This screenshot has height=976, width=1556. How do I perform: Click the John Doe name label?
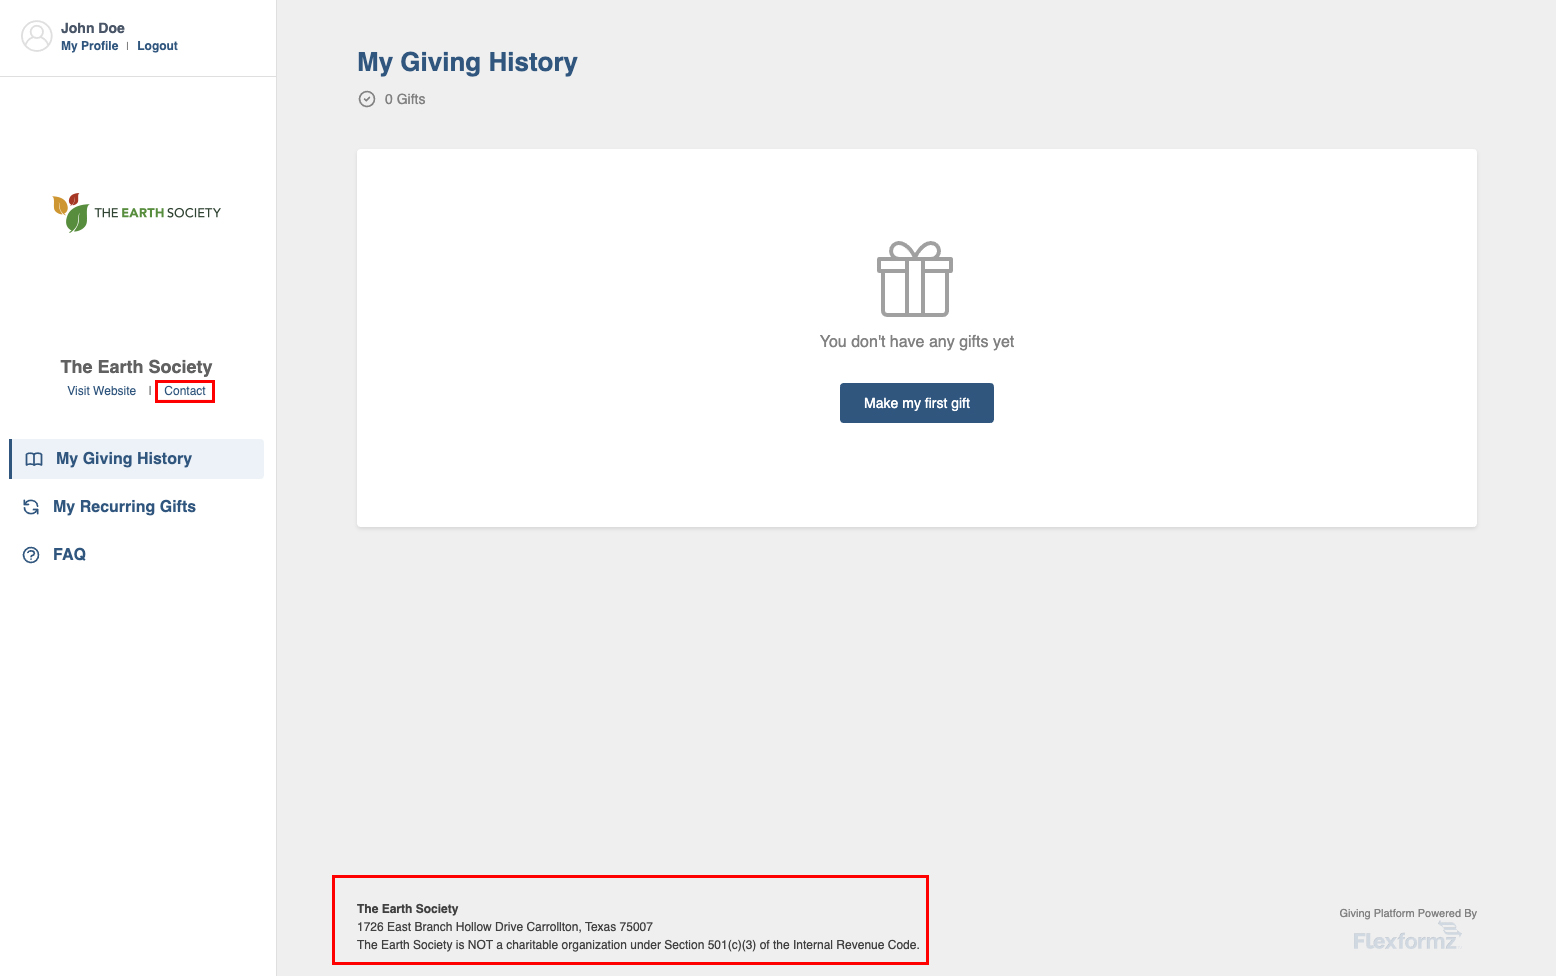coord(93,27)
